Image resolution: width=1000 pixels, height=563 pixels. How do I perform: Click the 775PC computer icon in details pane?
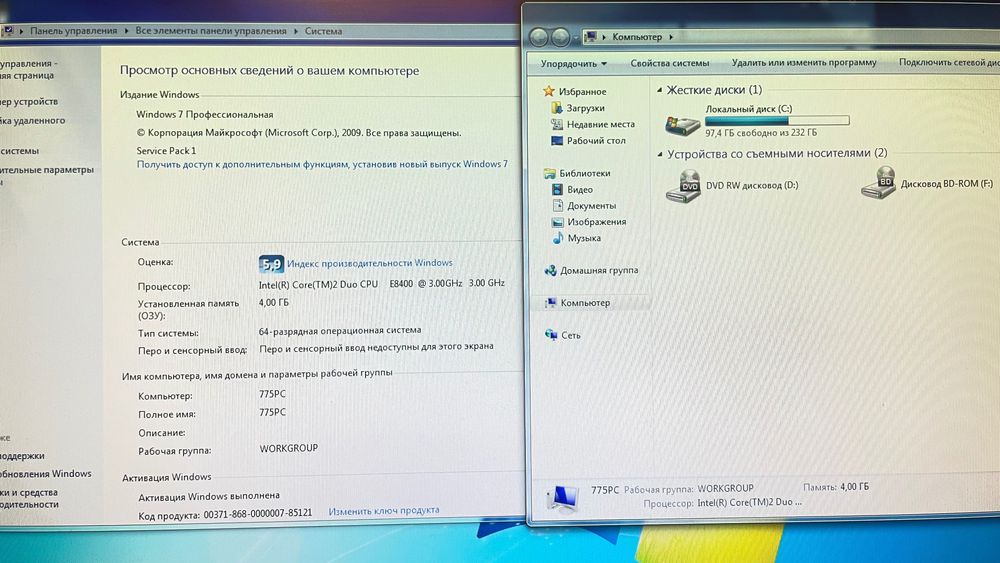[562, 498]
